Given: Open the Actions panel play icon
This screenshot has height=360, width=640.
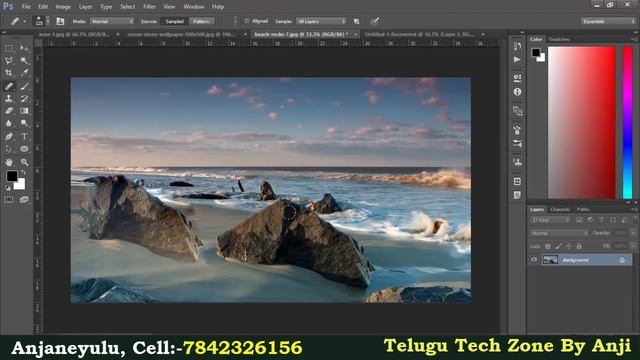Looking at the screenshot, I should pos(517,60).
